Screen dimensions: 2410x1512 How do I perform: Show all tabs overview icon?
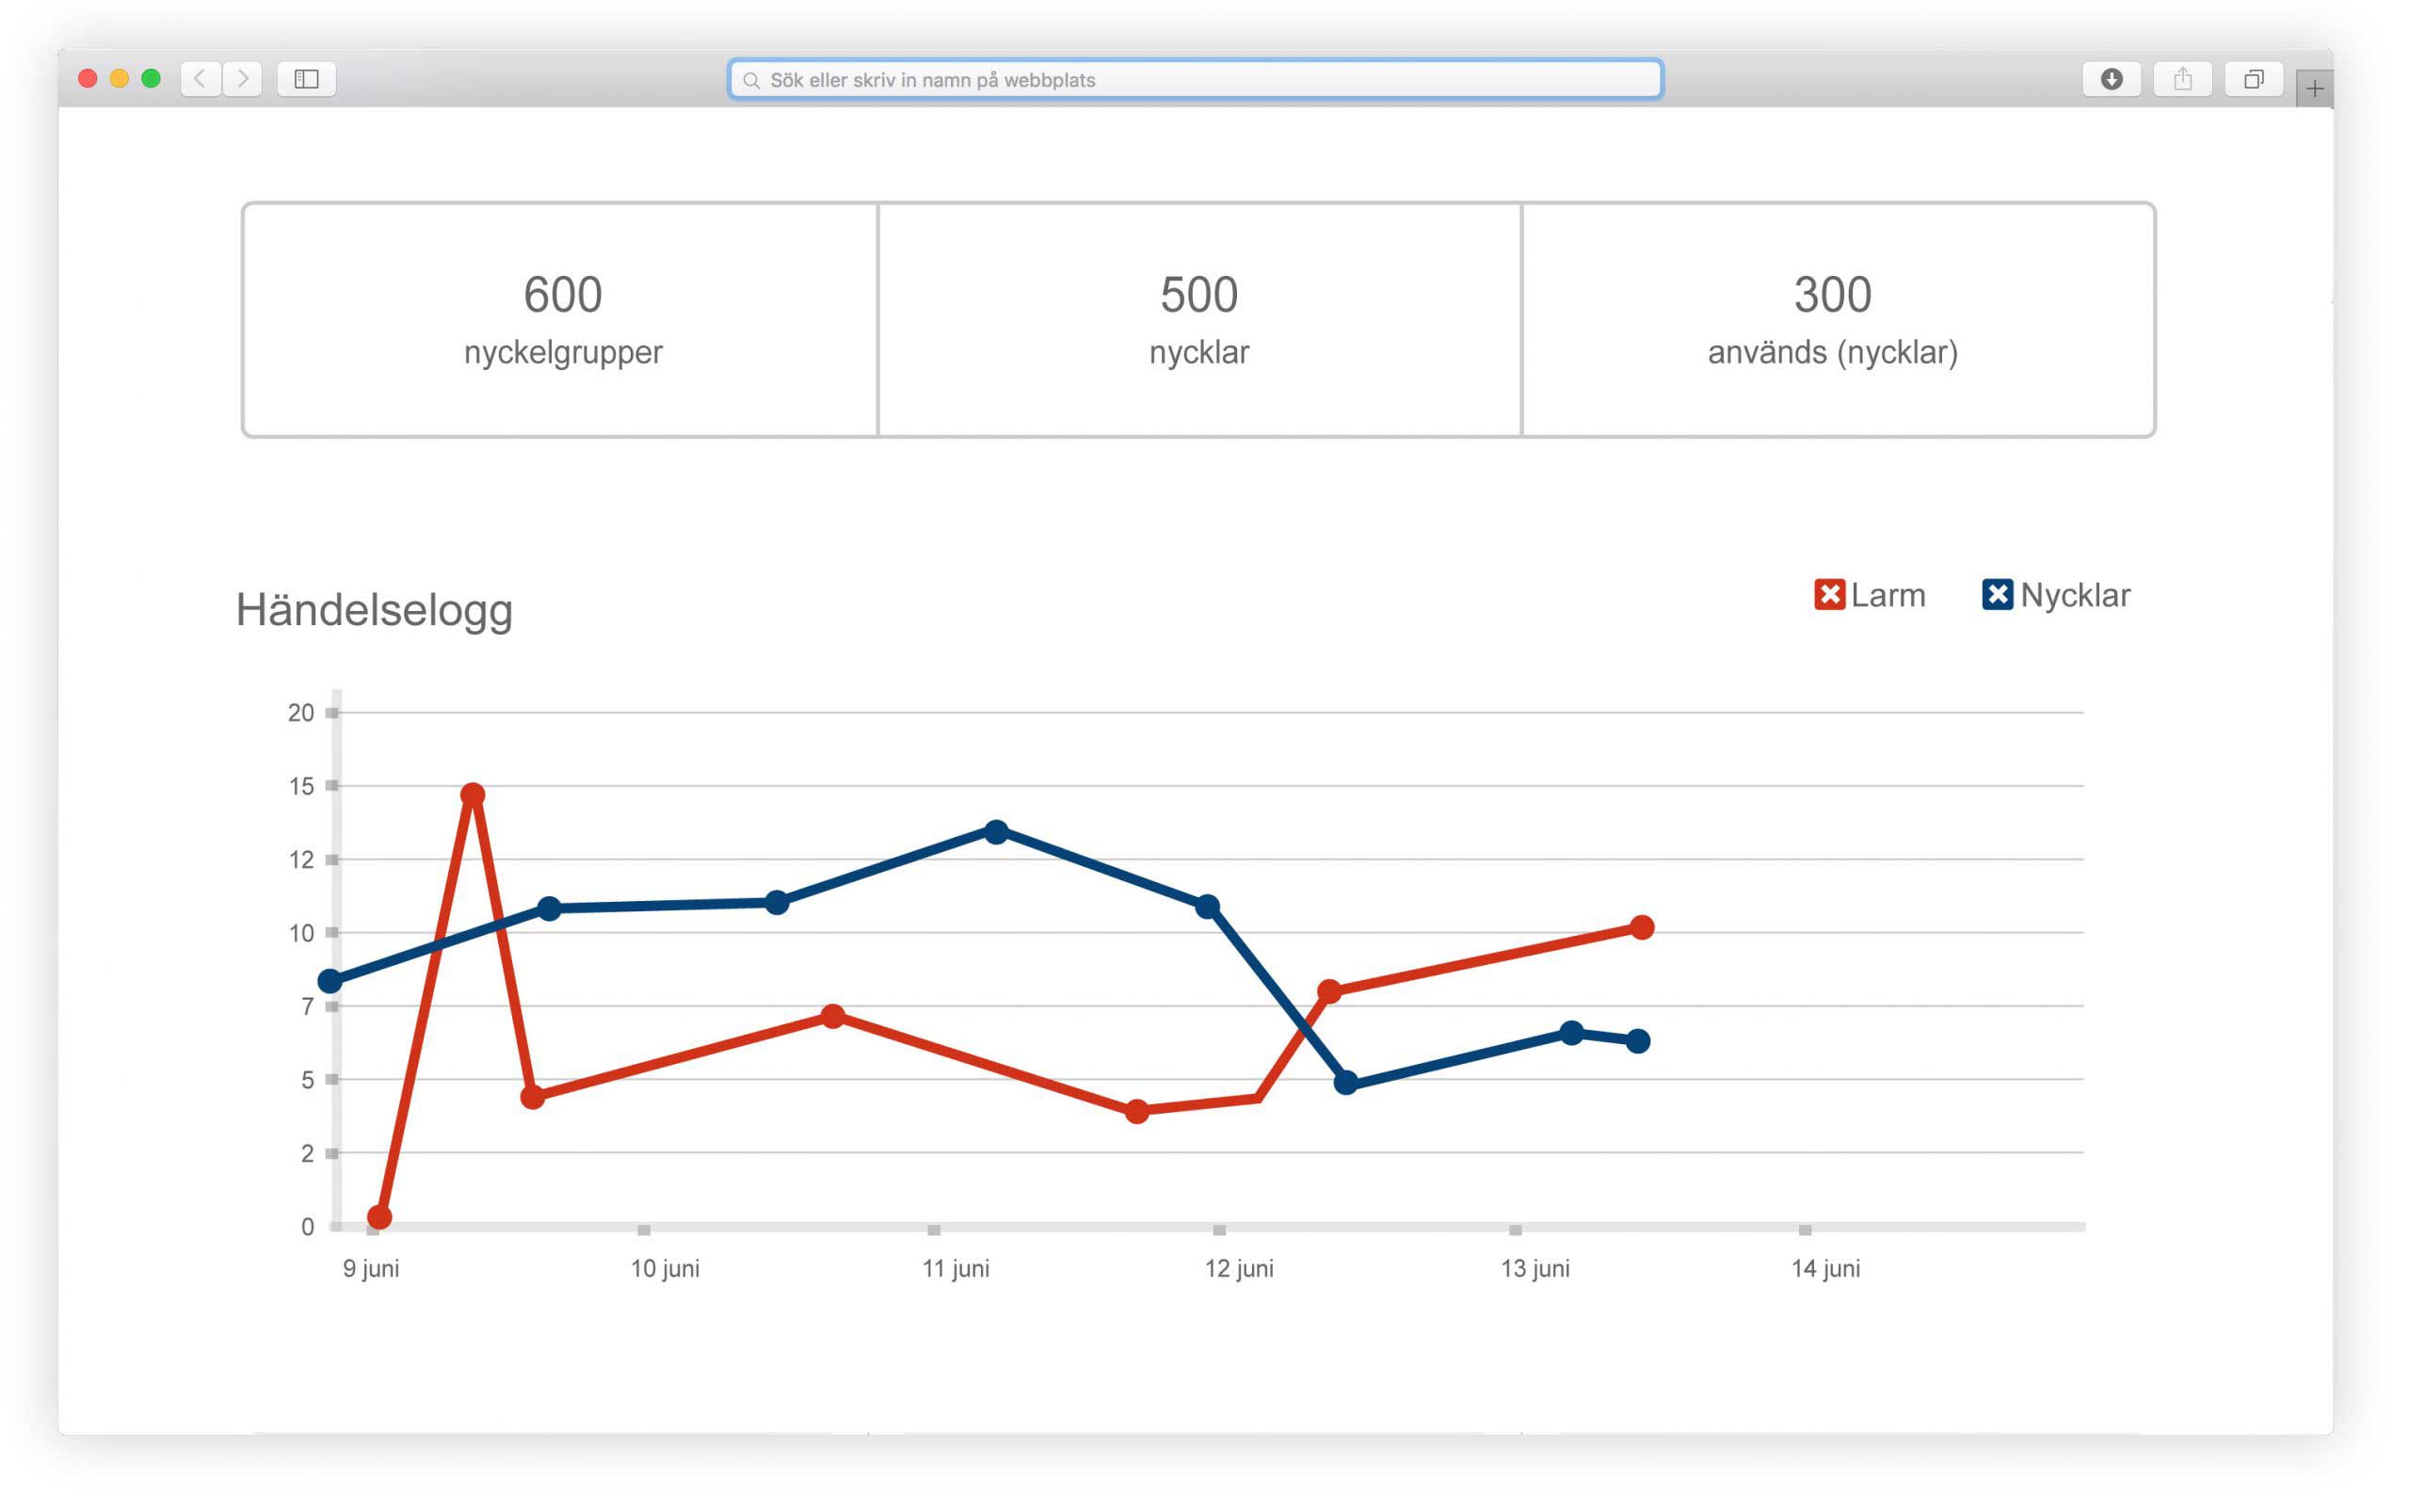coord(2253,79)
